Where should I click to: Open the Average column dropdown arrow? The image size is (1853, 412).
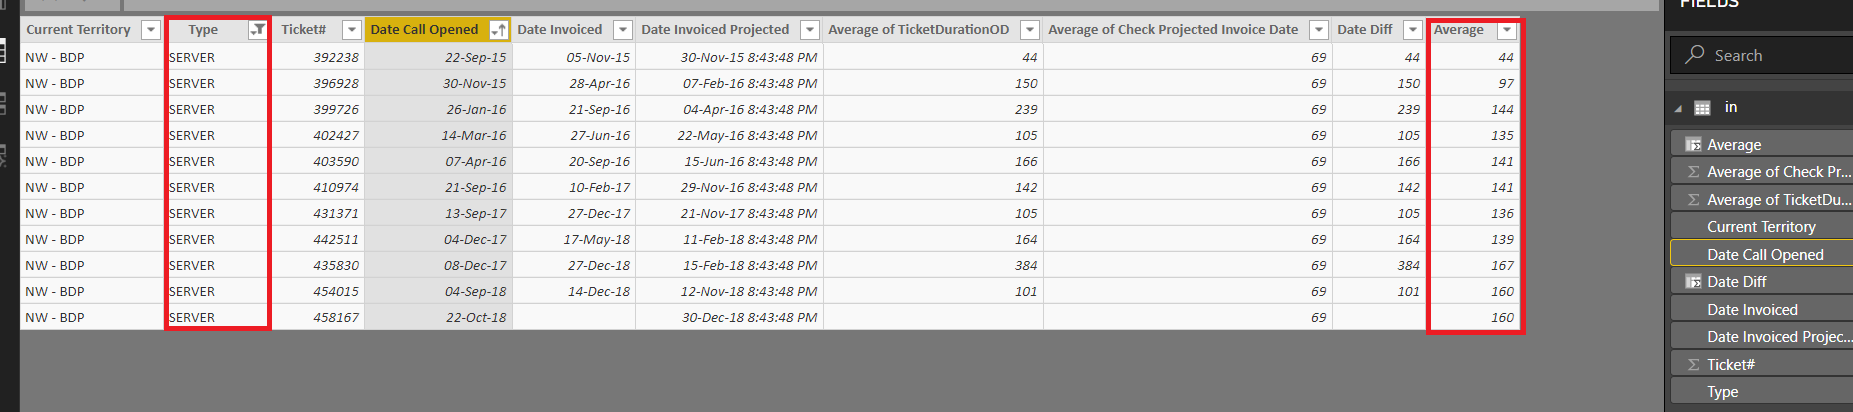click(1507, 30)
